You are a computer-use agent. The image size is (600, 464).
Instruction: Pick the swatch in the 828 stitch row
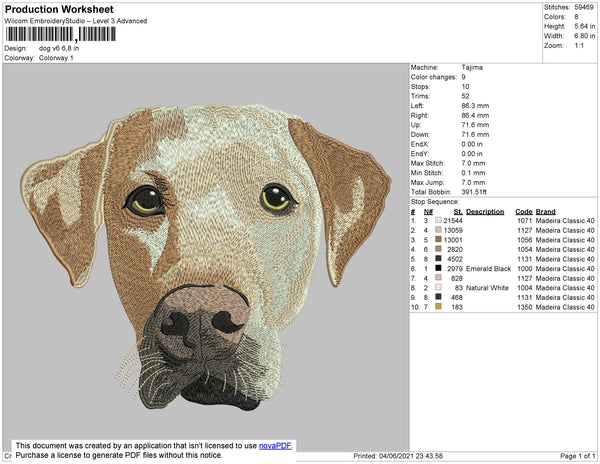tap(438, 278)
